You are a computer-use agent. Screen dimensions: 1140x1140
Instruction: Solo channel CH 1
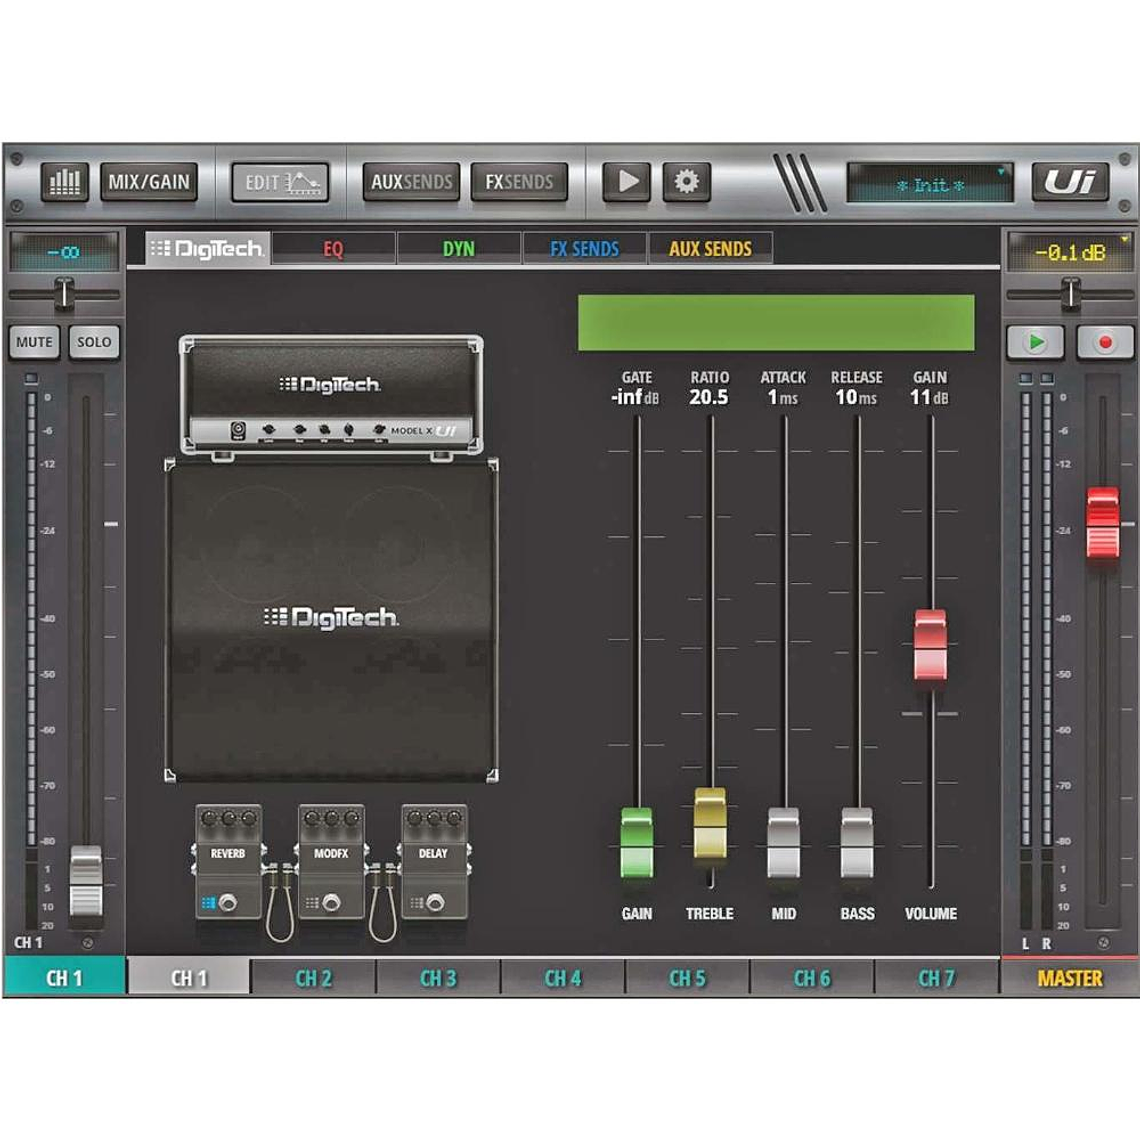coord(92,342)
